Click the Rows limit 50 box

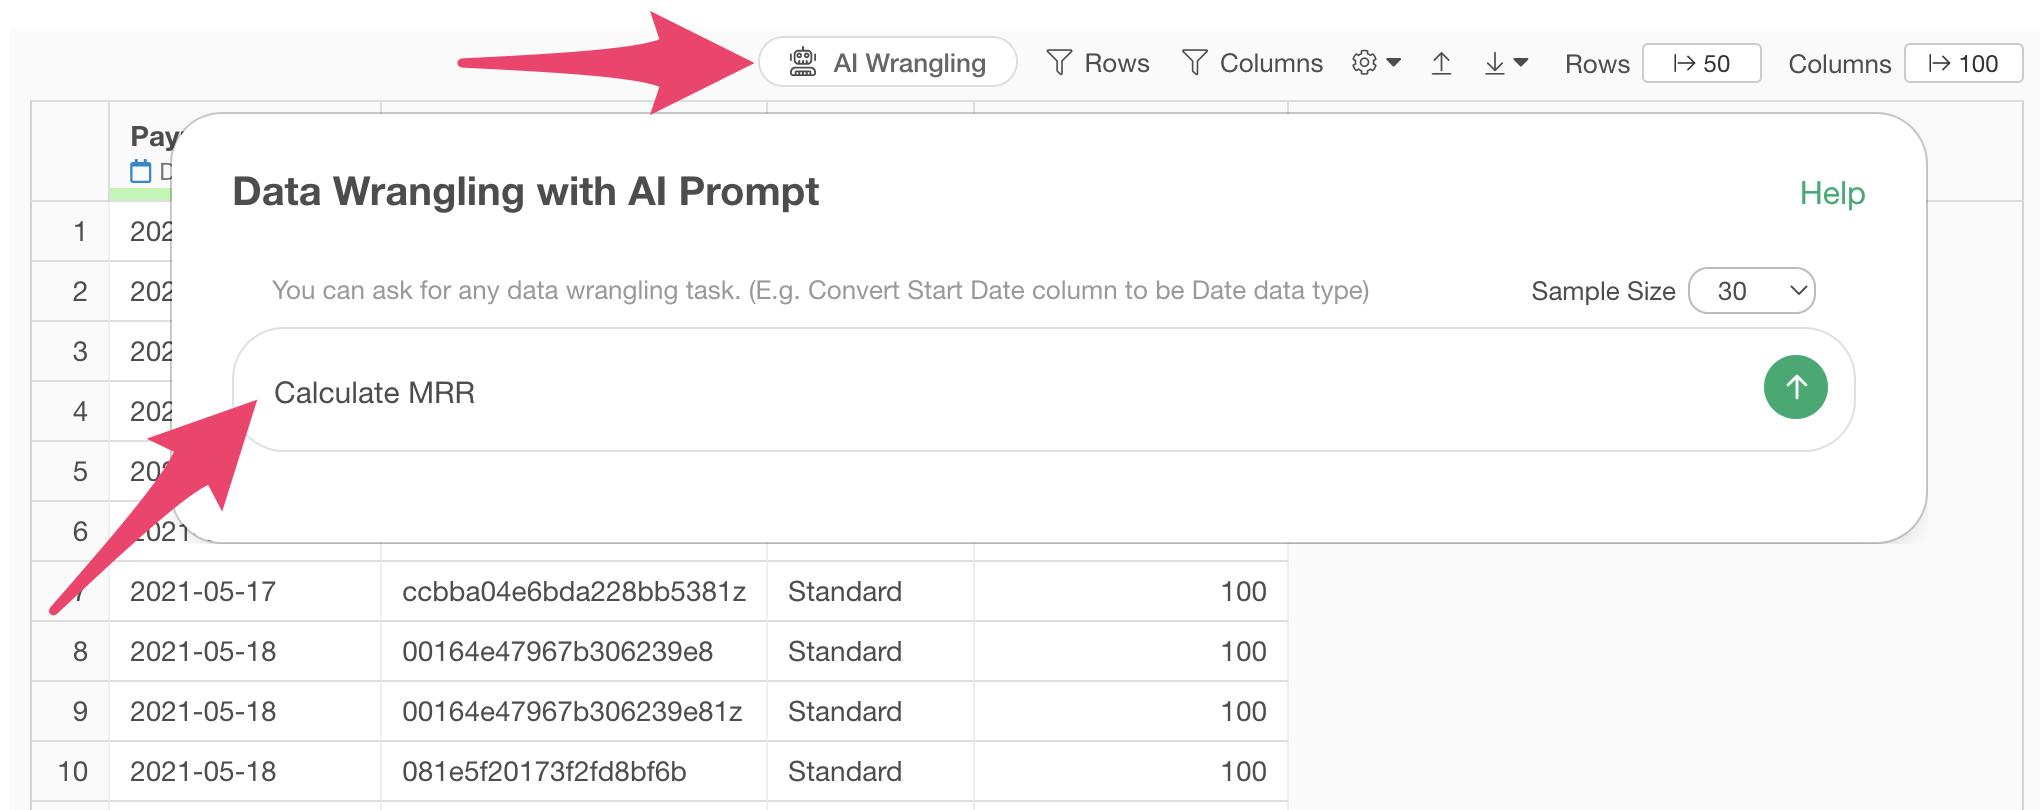pos(1702,63)
